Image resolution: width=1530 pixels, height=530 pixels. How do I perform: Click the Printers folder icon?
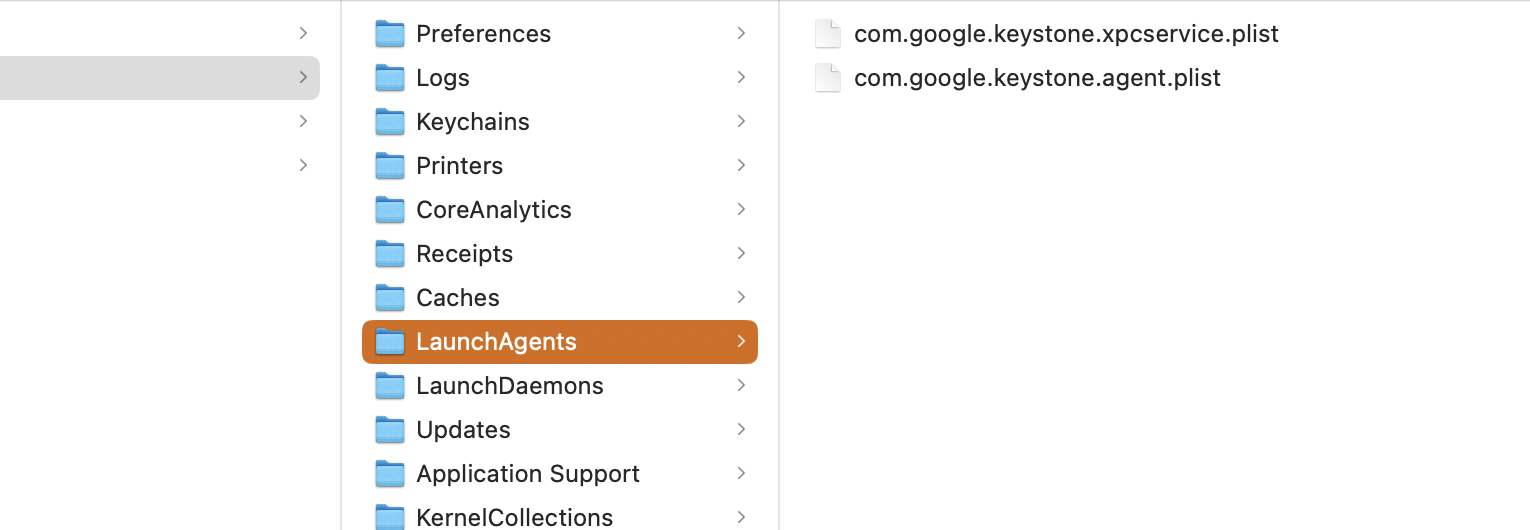(389, 166)
